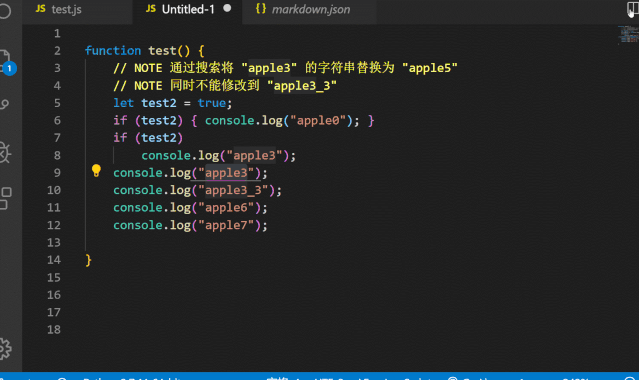Click line number 9 in gutter

[x=57, y=173]
